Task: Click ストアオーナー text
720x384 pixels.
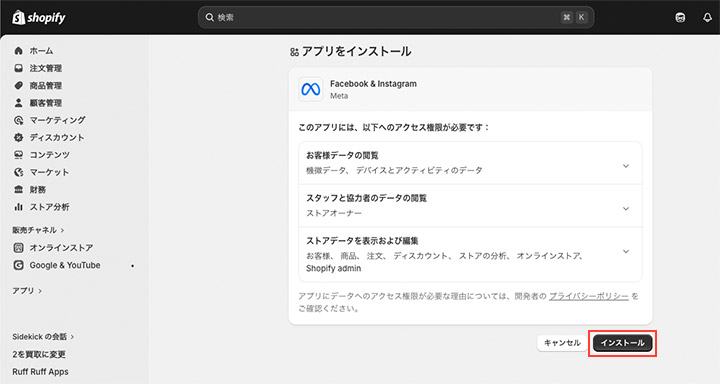Action: click(334, 213)
